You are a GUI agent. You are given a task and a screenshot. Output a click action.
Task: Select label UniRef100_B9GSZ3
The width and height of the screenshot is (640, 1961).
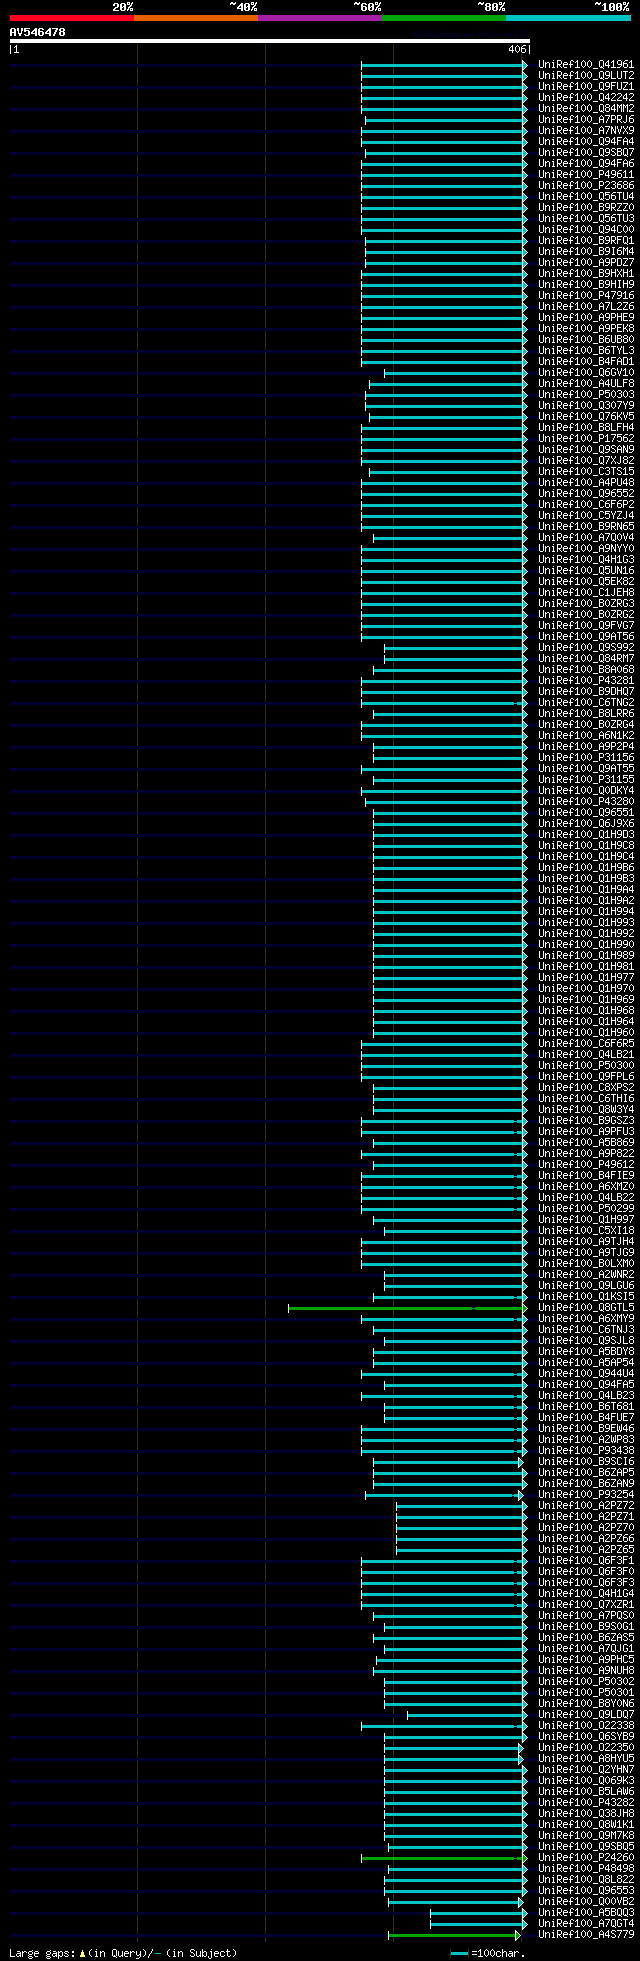[586, 1120]
